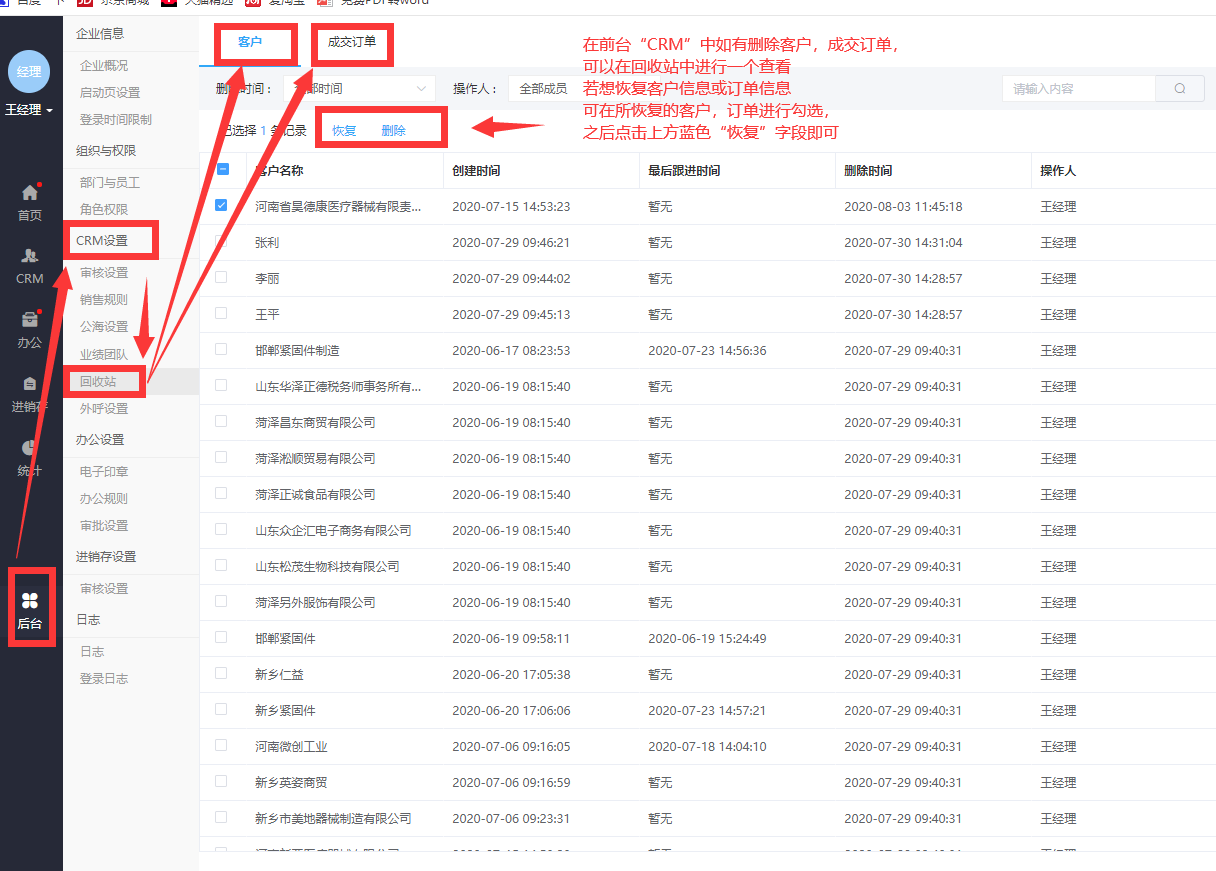The image size is (1216, 871).
Task: Open the 删除时间 filter dropdown
Action: point(360,88)
